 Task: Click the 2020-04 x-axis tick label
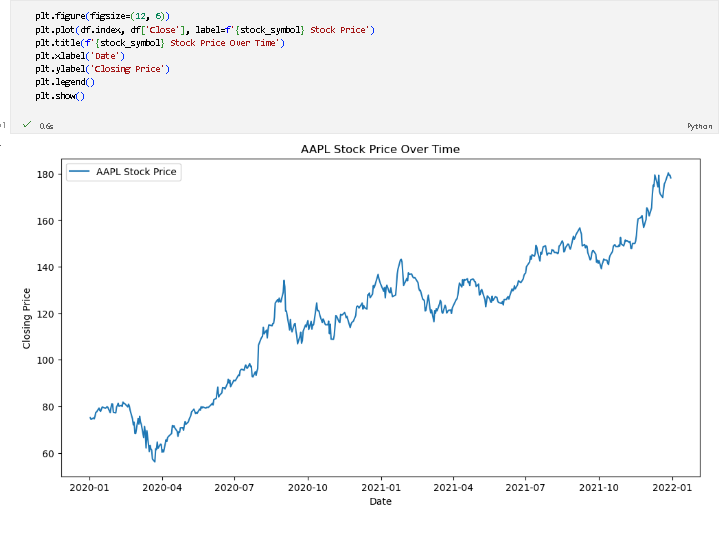(162, 488)
